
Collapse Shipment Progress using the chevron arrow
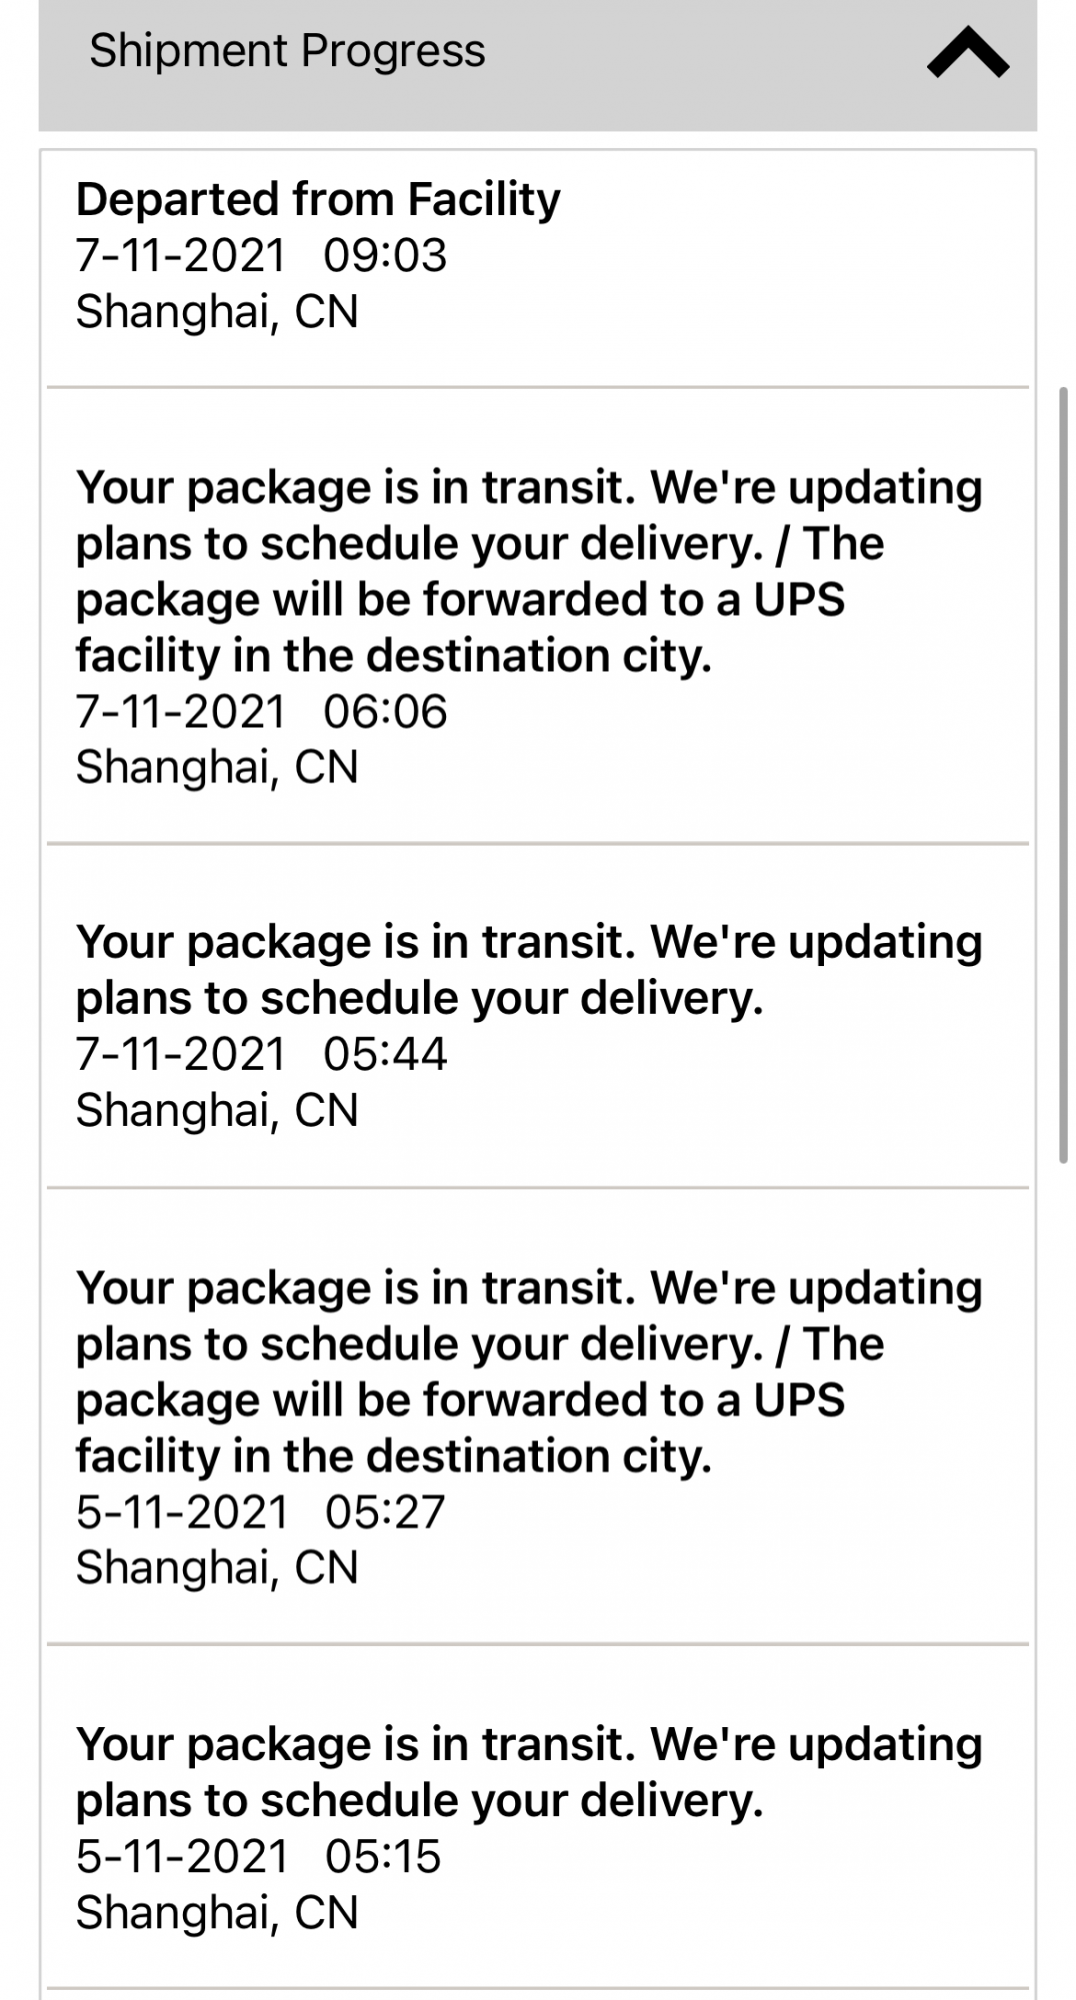967,53
